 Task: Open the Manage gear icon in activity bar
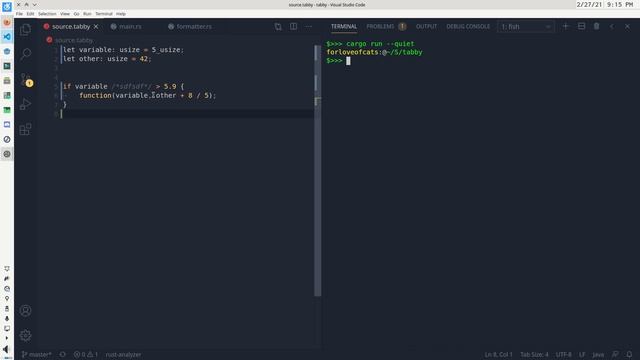[x=25, y=335]
